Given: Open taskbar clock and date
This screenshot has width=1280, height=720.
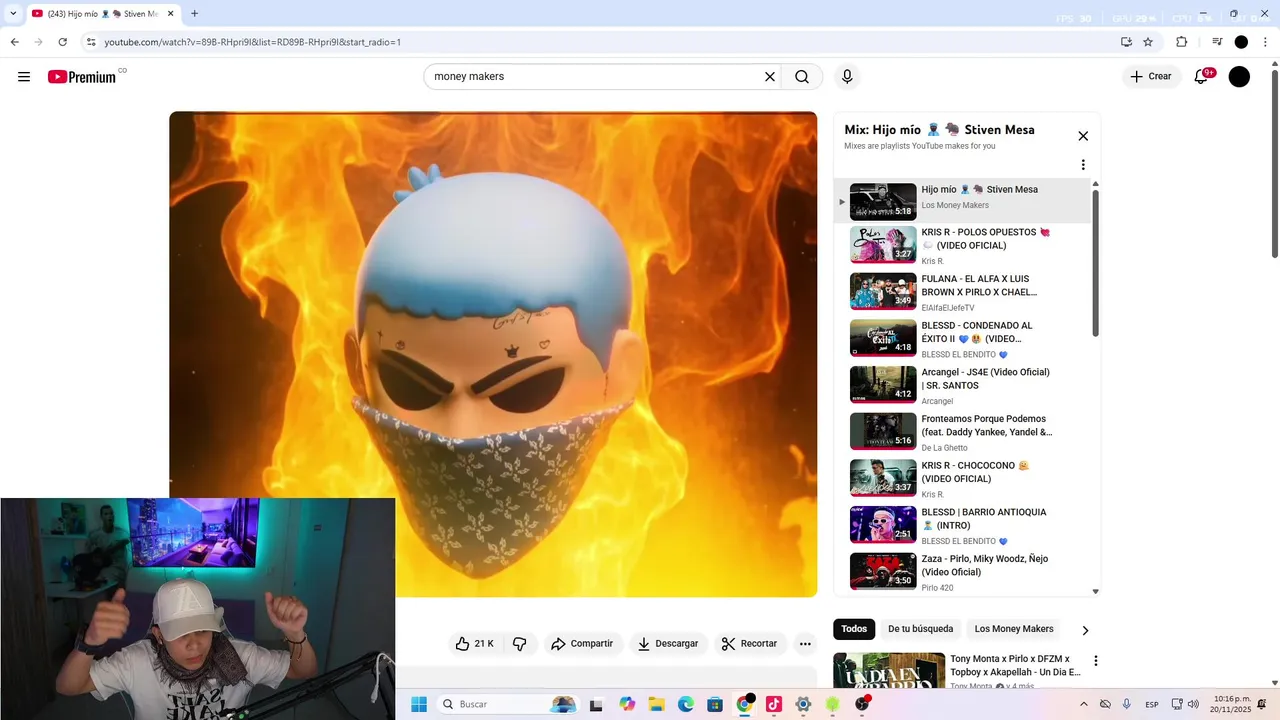Looking at the screenshot, I should pos(1231,704).
